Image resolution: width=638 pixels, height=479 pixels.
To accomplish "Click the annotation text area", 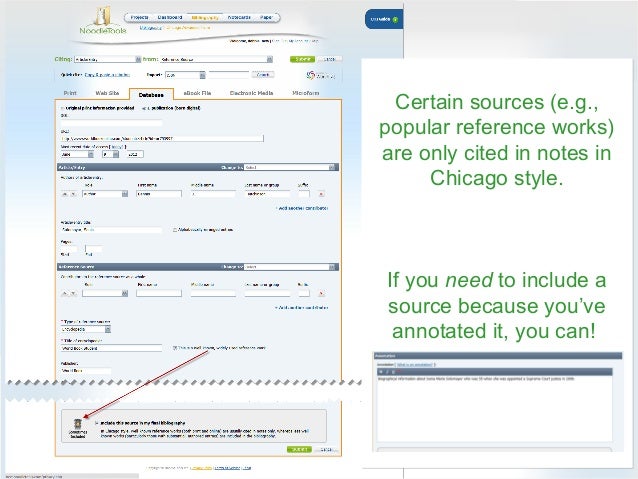I will pyautogui.click(x=494, y=408).
